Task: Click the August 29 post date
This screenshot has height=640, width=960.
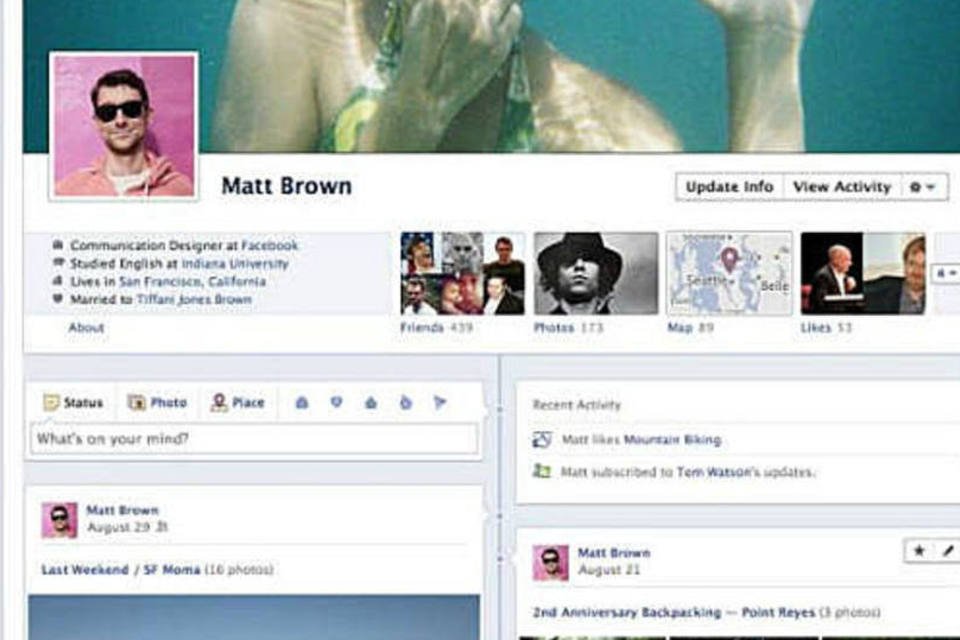Action: (x=118, y=527)
